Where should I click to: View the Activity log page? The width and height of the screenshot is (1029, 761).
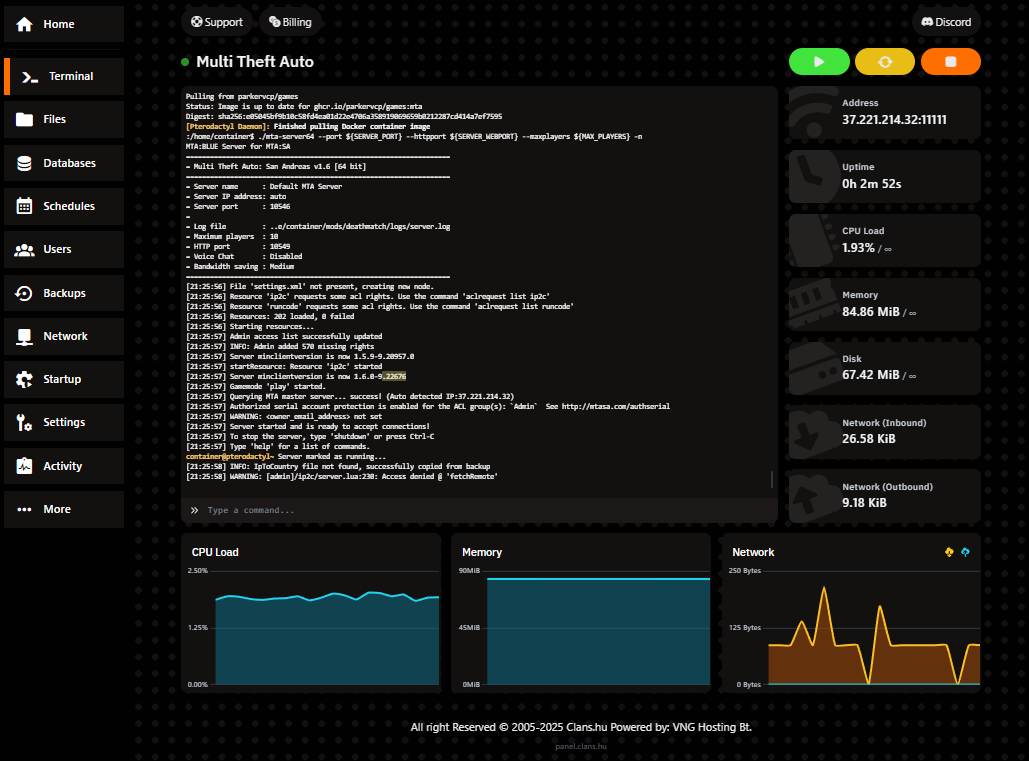pyautogui.click(x=64, y=466)
